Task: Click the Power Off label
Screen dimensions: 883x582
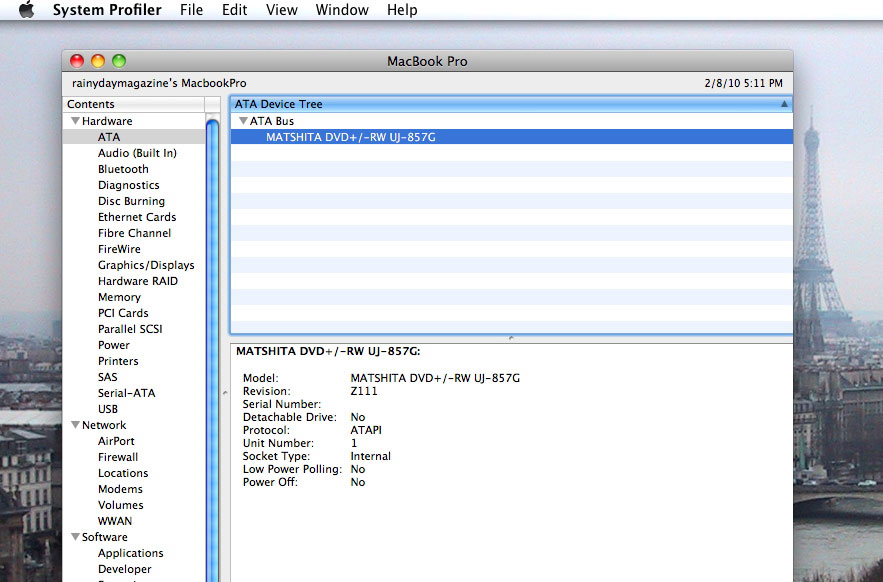Action: [x=270, y=482]
